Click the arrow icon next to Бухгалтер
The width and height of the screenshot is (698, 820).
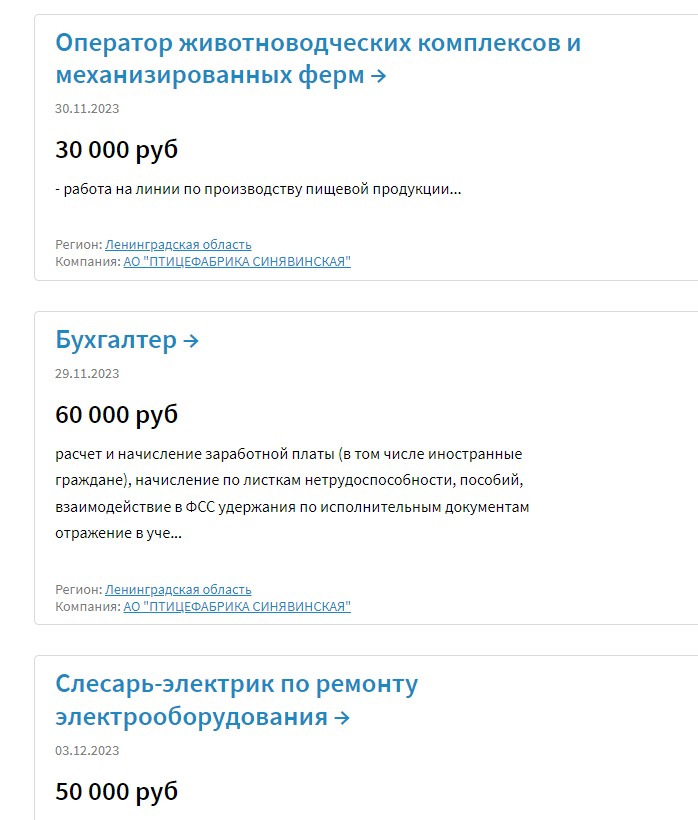[191, 341]
